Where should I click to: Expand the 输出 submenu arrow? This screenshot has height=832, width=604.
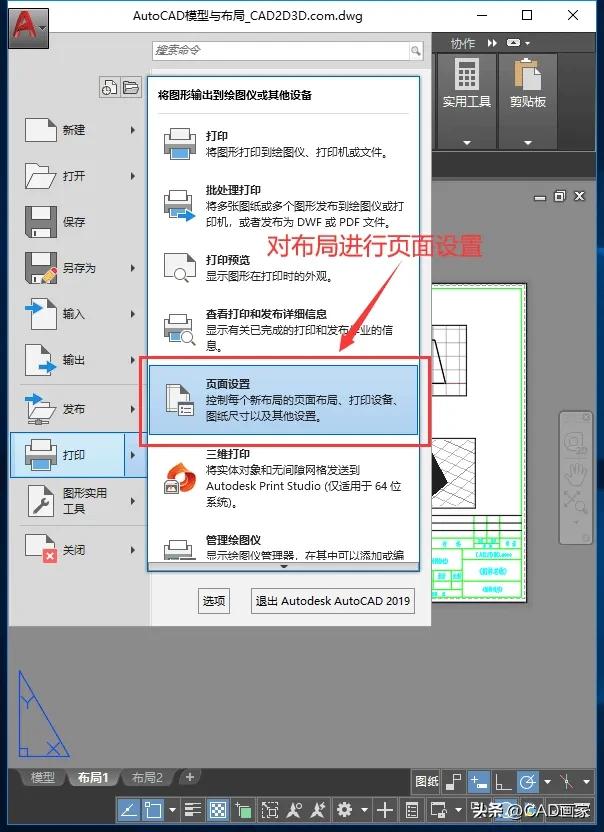(x=133, y=360)
